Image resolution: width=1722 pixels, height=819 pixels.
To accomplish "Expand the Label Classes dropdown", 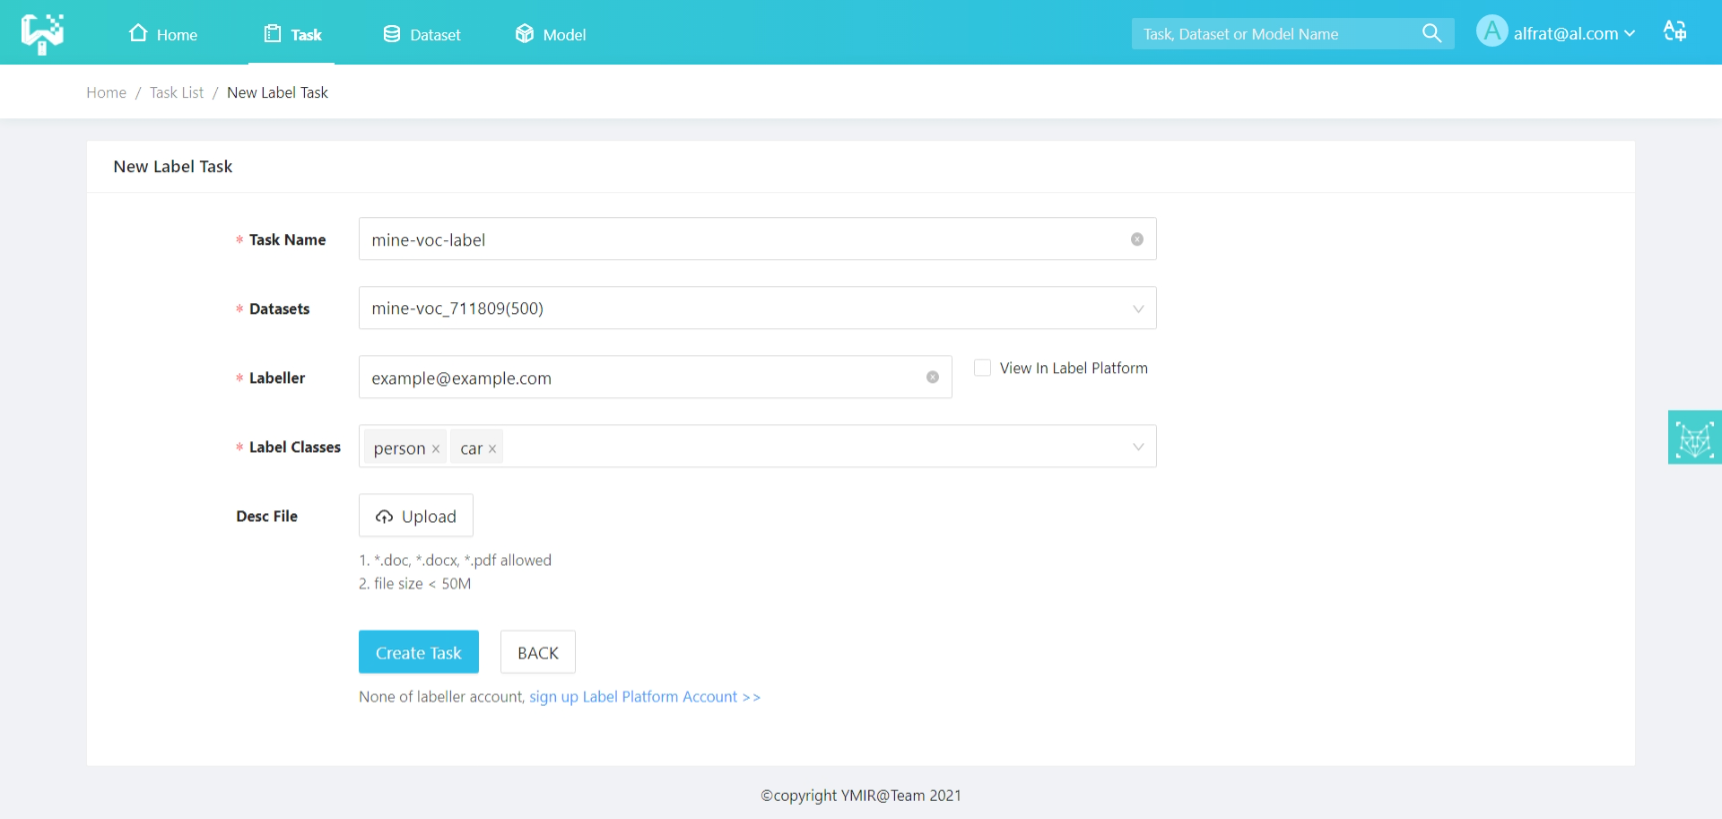I will tap(1137, 447).
